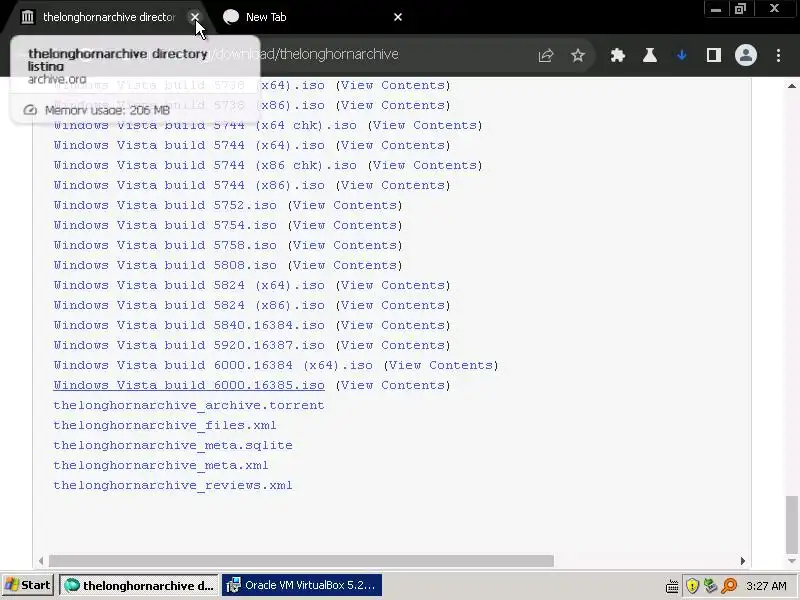
Task: Open Chrome three-dot menu
Action: click(778, 55)
